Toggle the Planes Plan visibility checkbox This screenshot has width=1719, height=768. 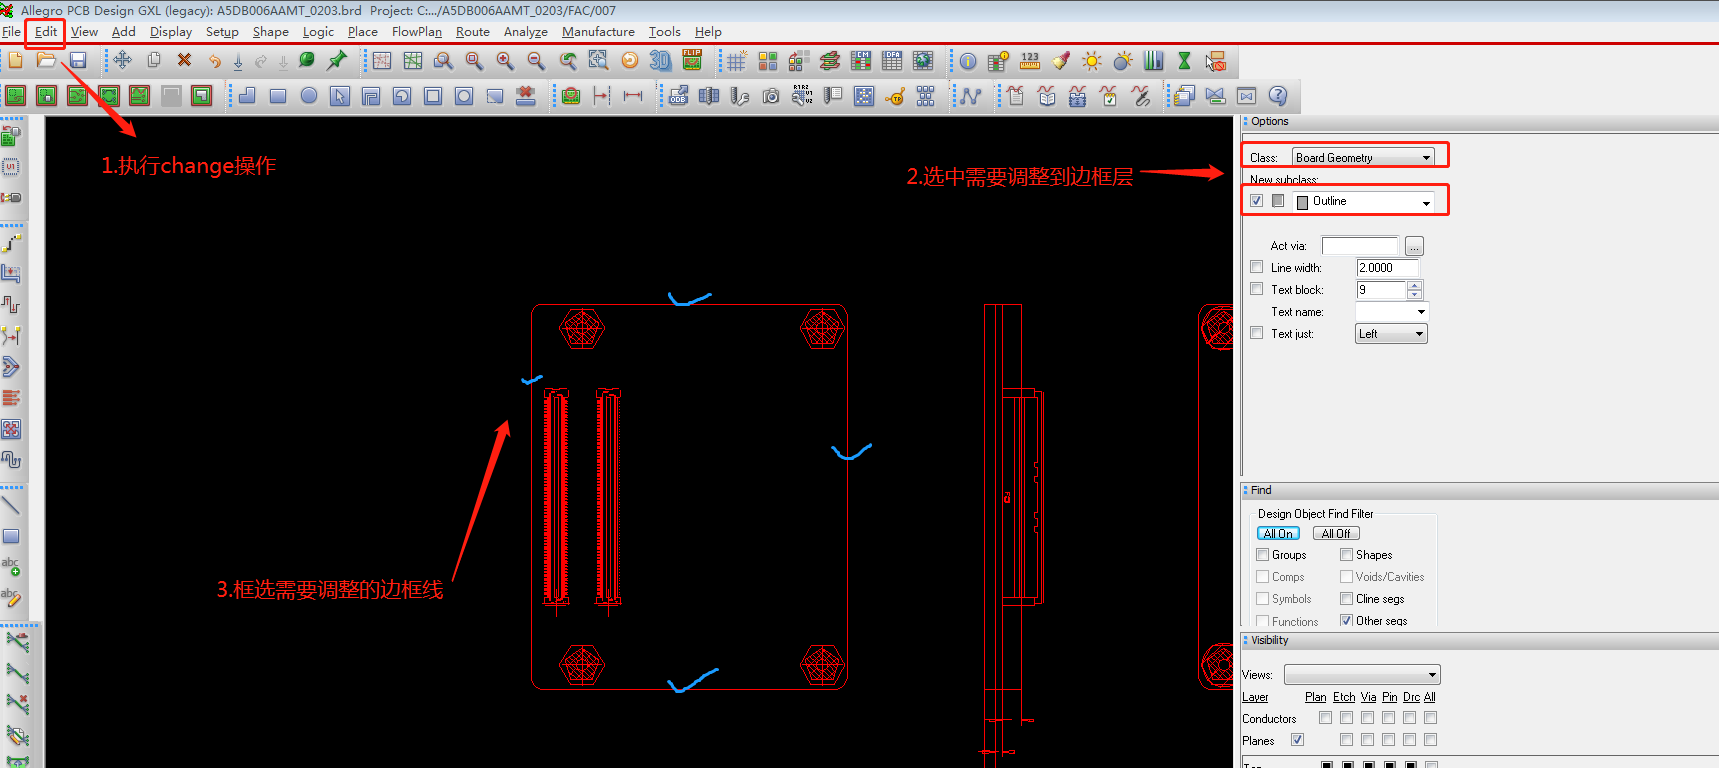coord(1297,740)
